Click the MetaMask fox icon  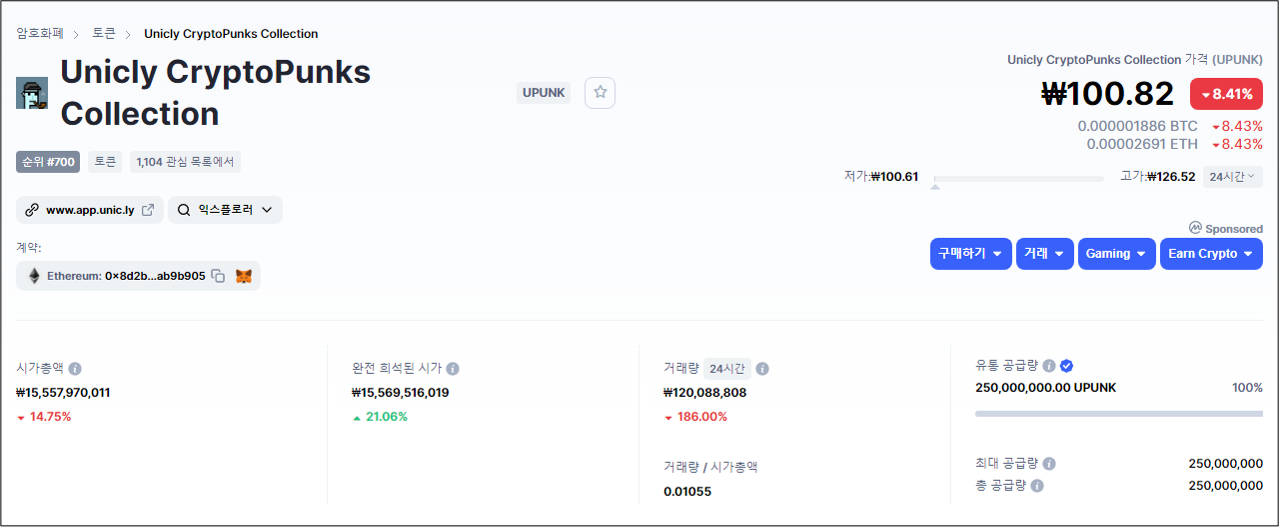(244, 276)
